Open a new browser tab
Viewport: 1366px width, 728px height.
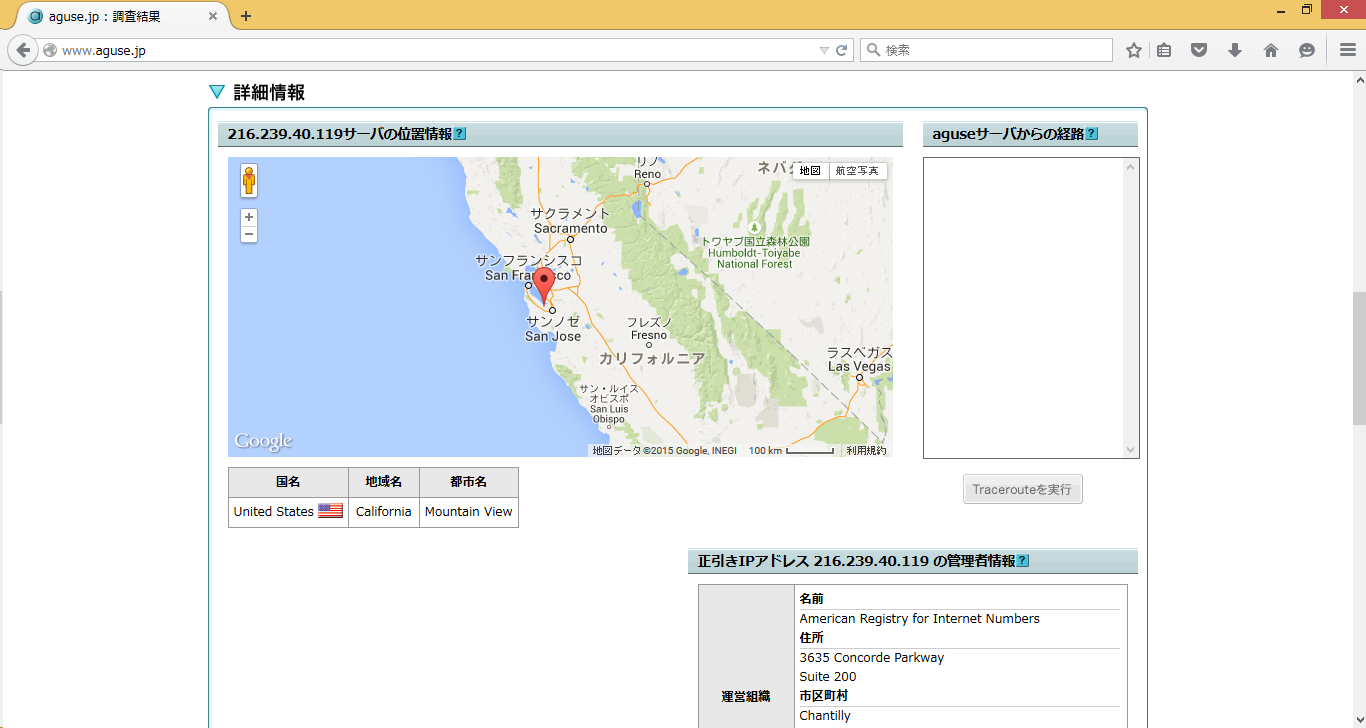pyautogui.click(x=246, y=16)
